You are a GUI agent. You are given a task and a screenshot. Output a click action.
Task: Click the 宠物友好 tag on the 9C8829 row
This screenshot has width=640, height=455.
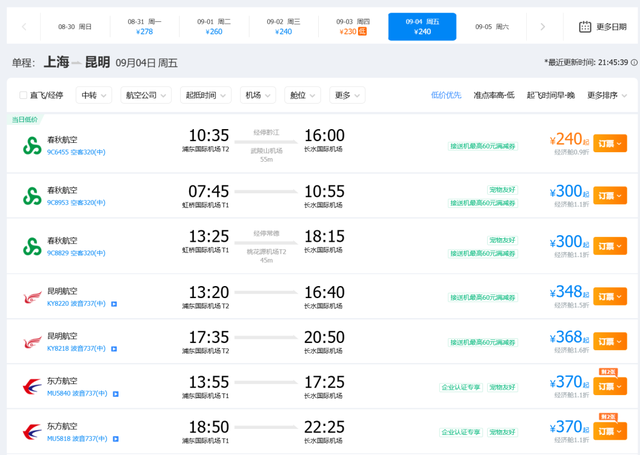coord(502,240)
